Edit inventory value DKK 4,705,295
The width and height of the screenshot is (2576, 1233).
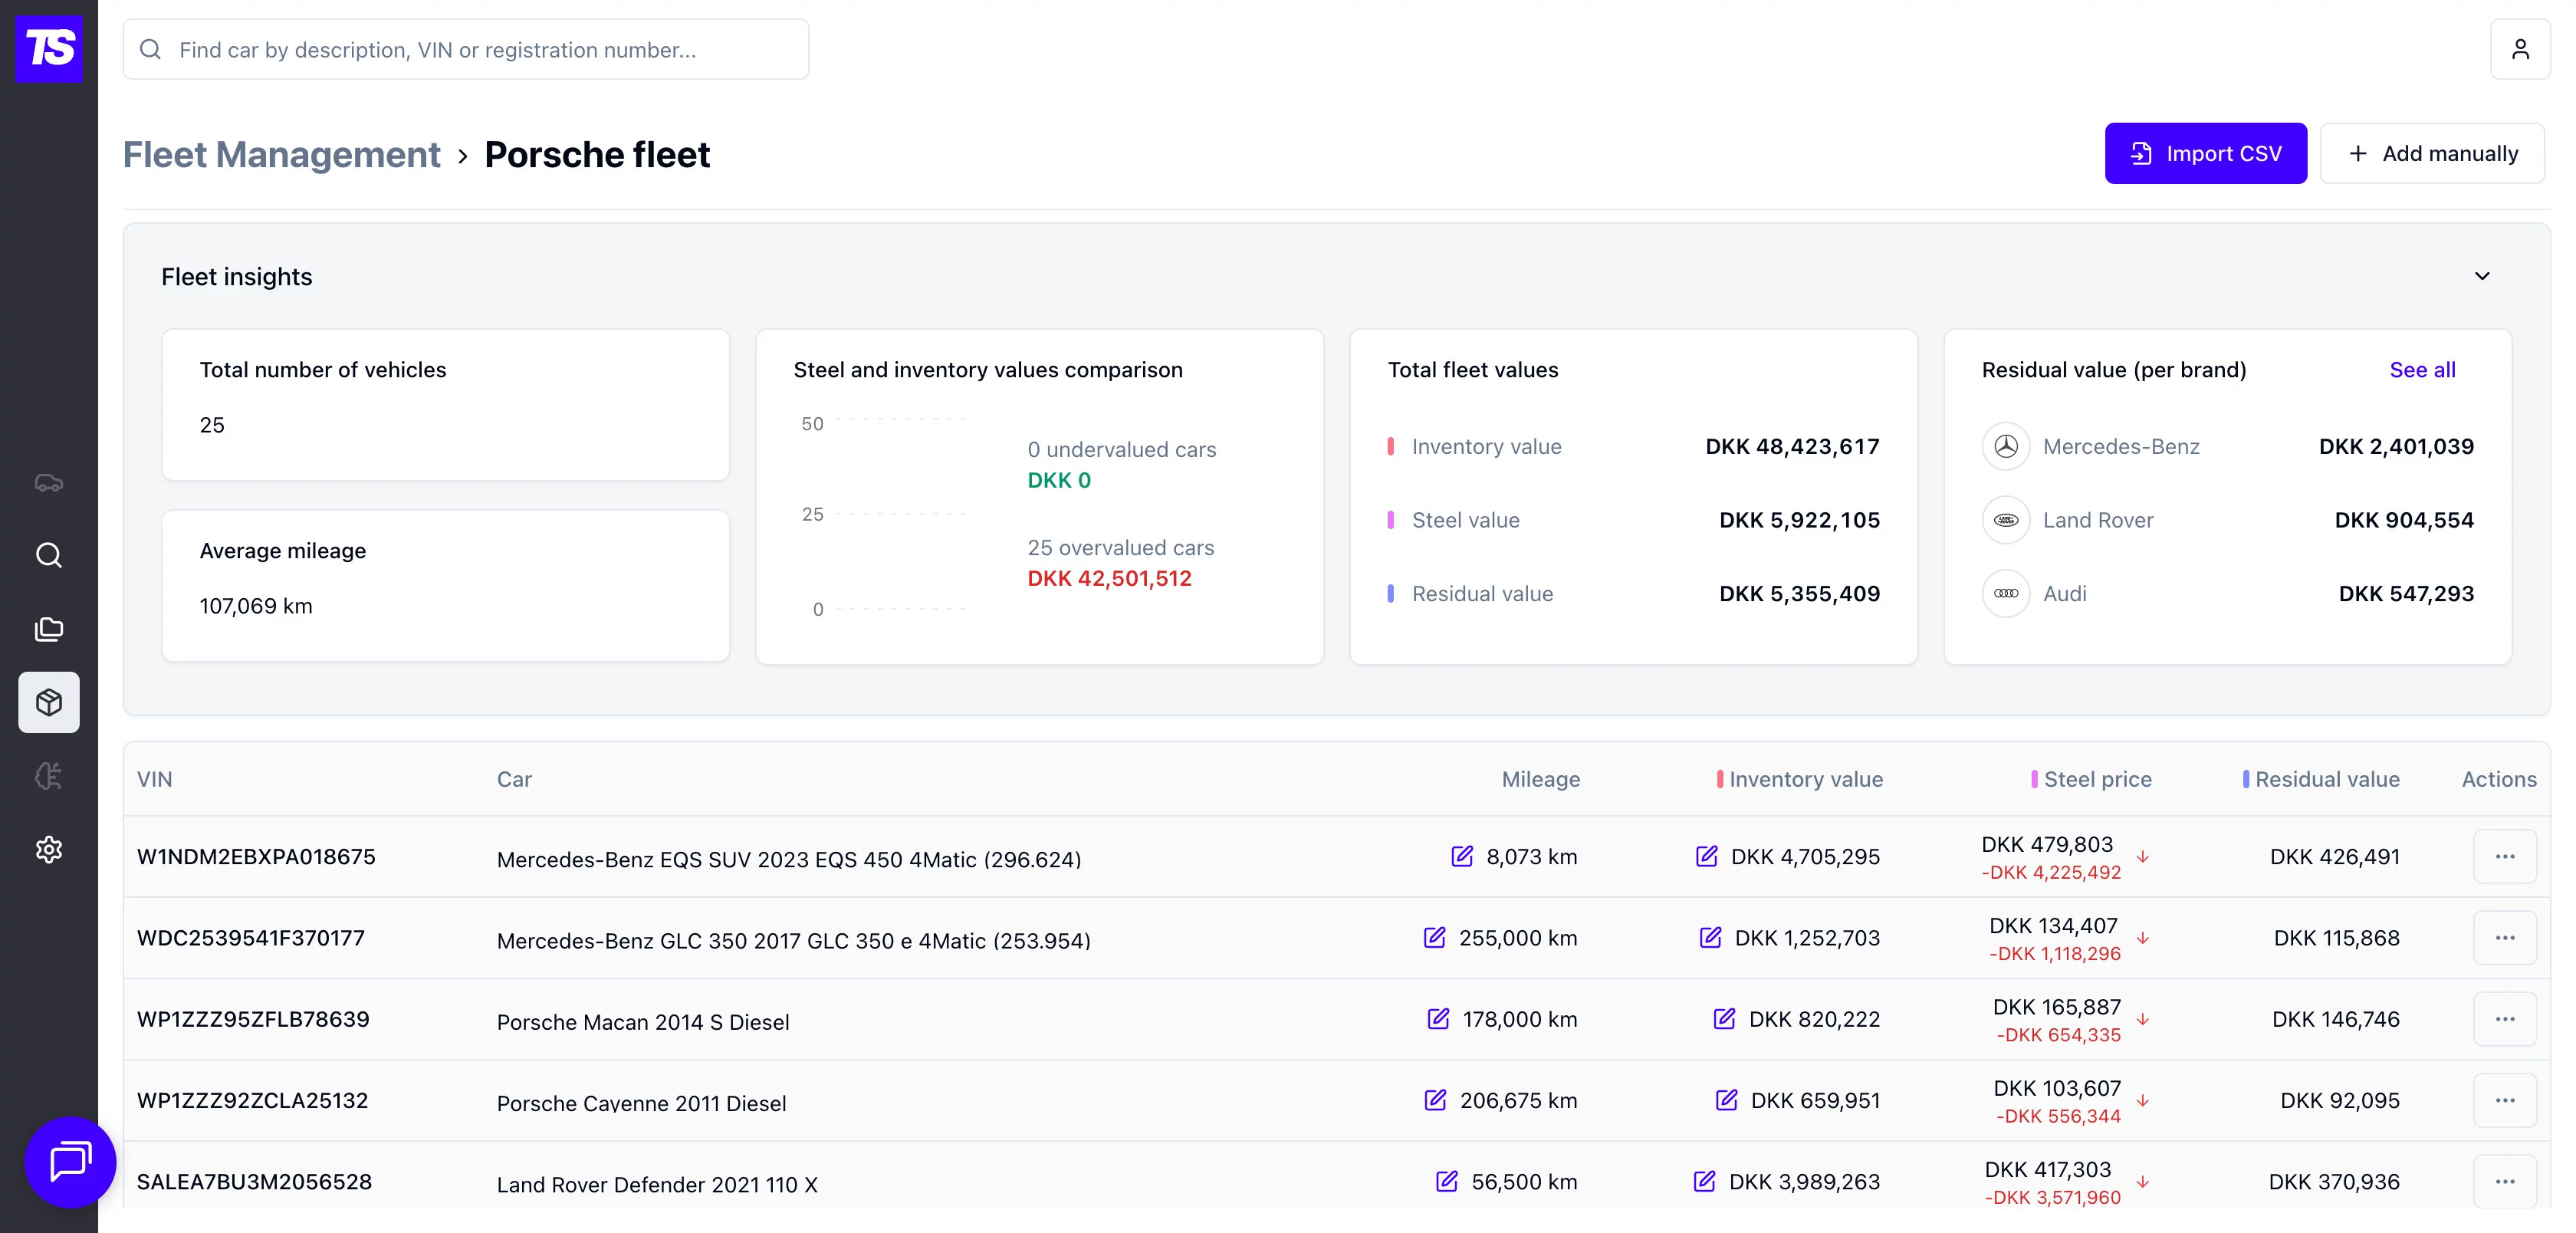1707,856
